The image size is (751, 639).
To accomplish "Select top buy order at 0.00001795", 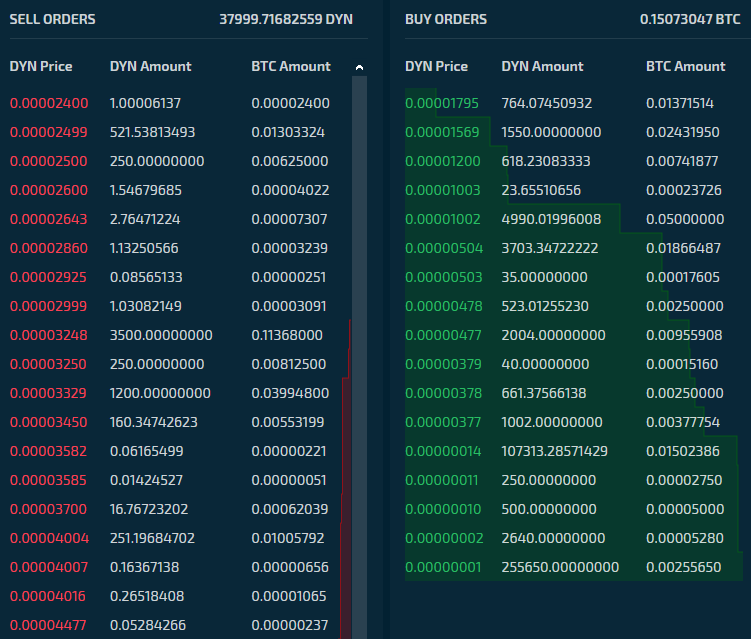I will [443, 103].
